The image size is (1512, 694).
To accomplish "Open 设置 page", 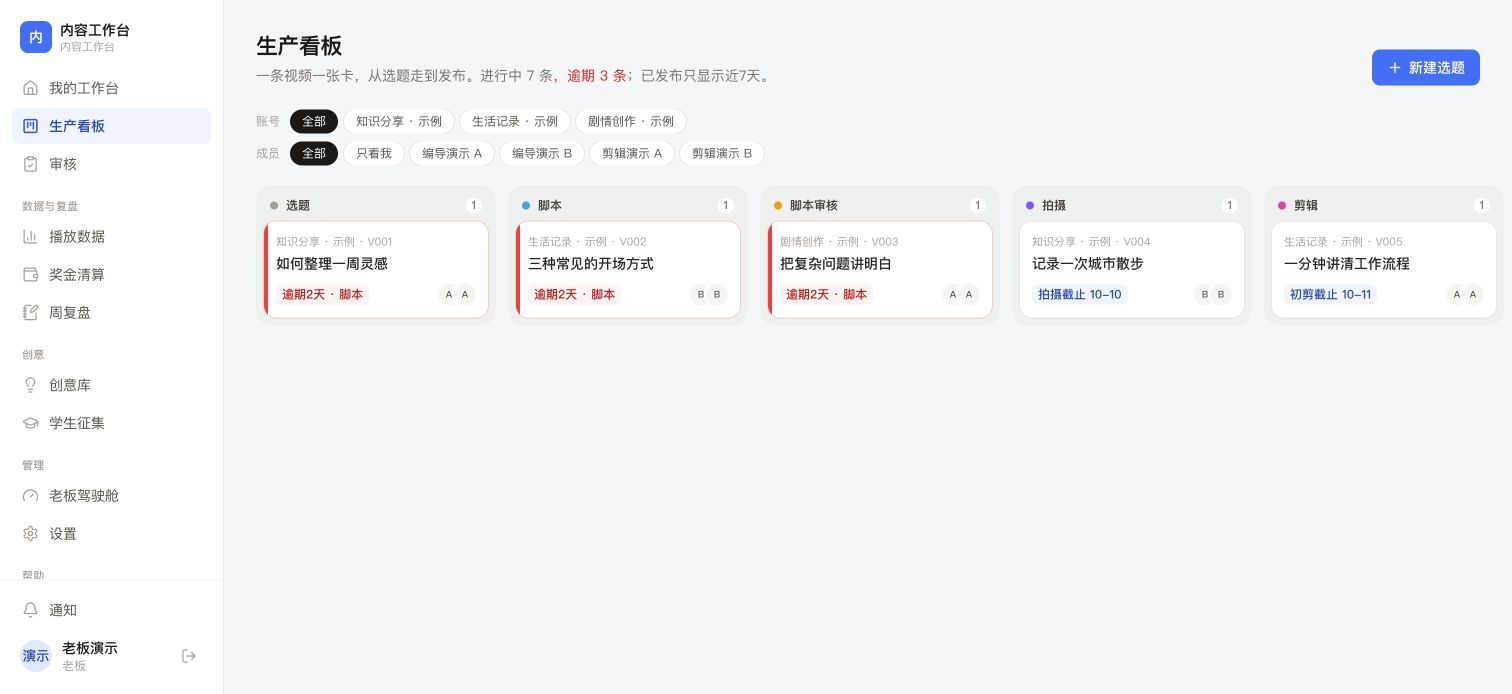I will (x=111, y=534).
